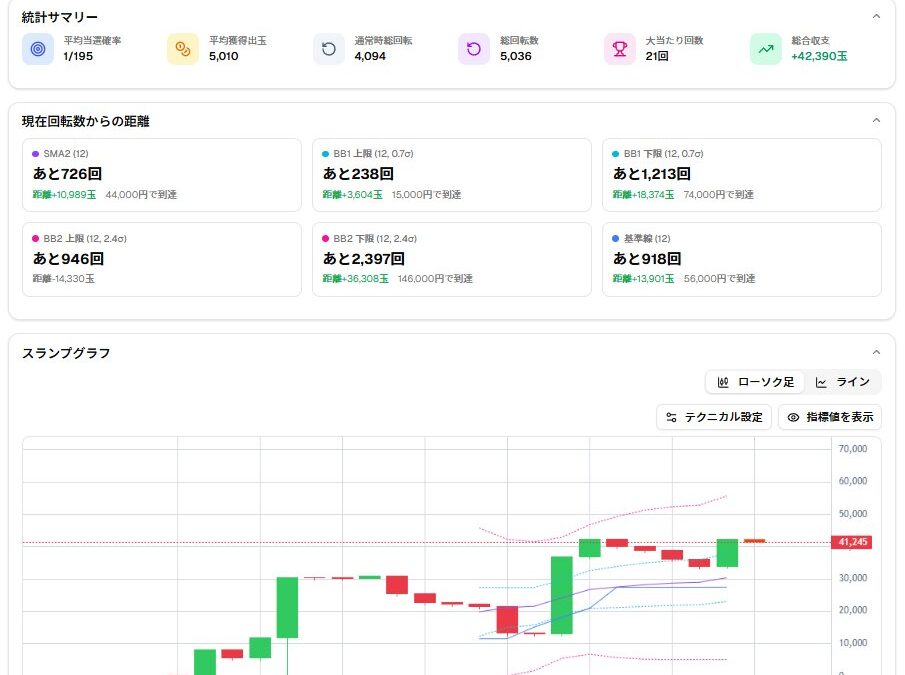Image resolution: width=905 pixels, height=675 pixels.
Task: Click the BB2 上限 pink dot
Action: click(x=35, y=239)
